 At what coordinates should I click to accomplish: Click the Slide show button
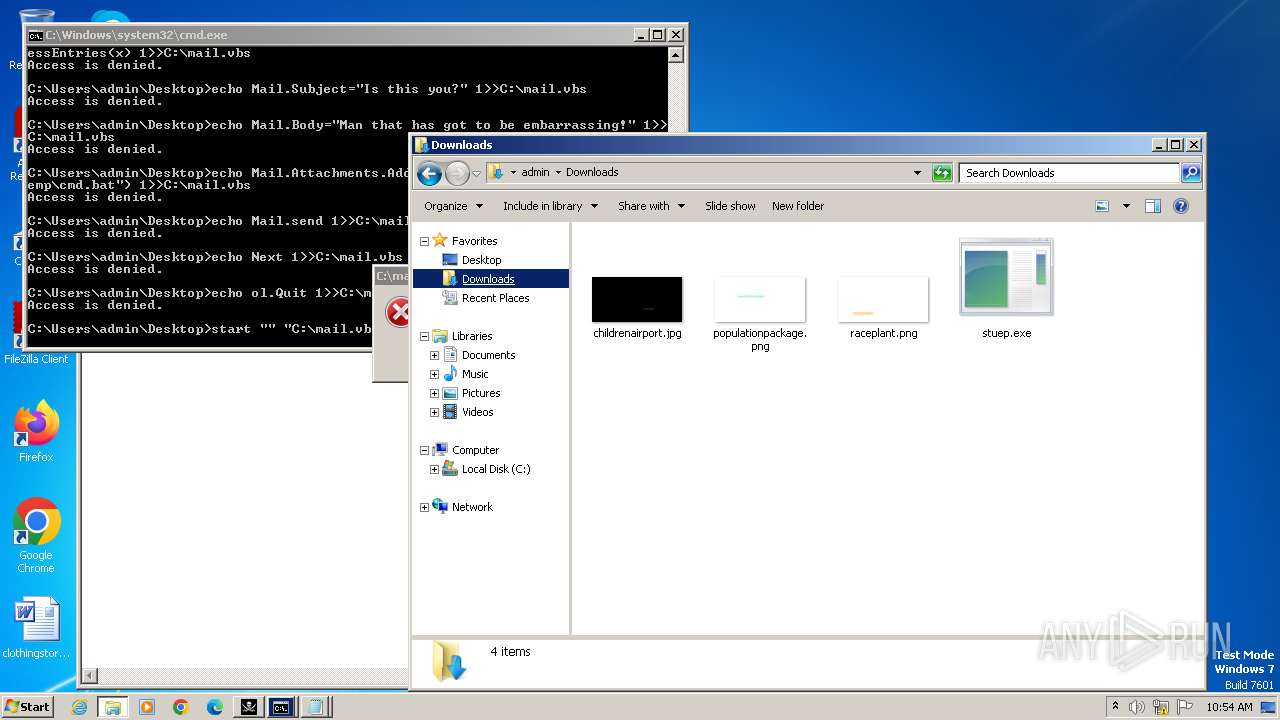click(730, 206)
